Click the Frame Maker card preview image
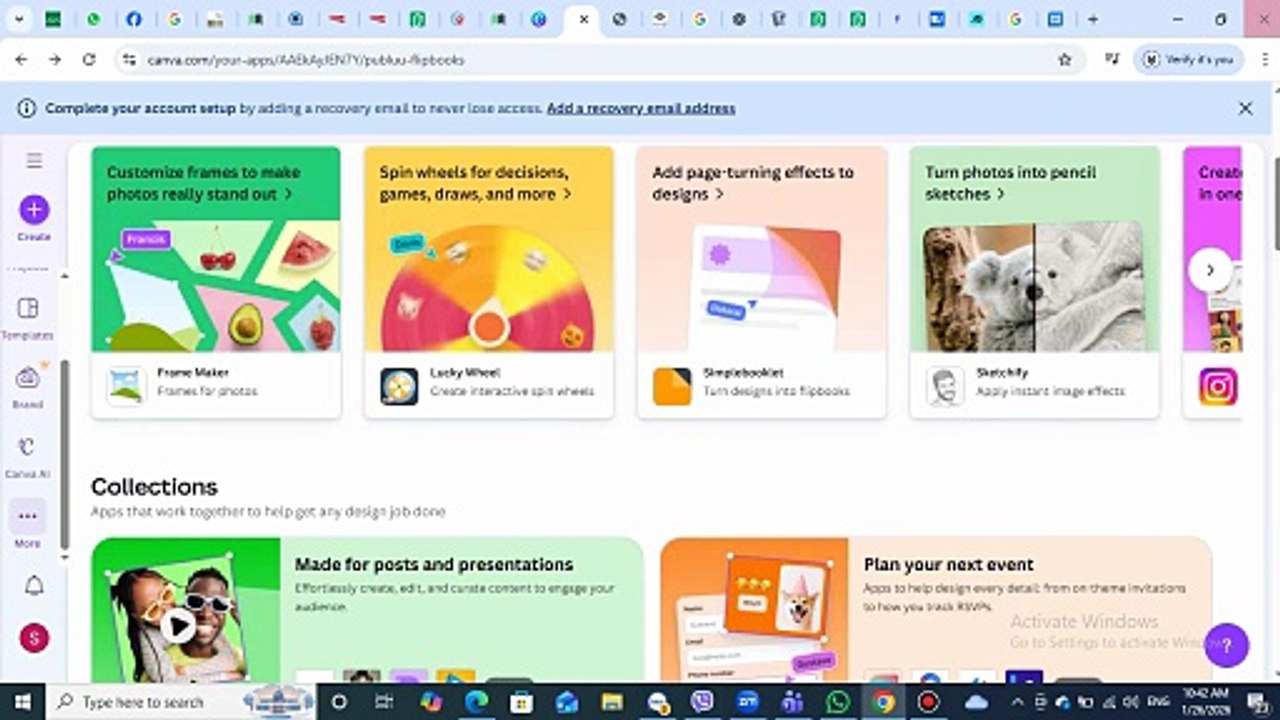1280x720 pixels. click(x=216, y=286)
